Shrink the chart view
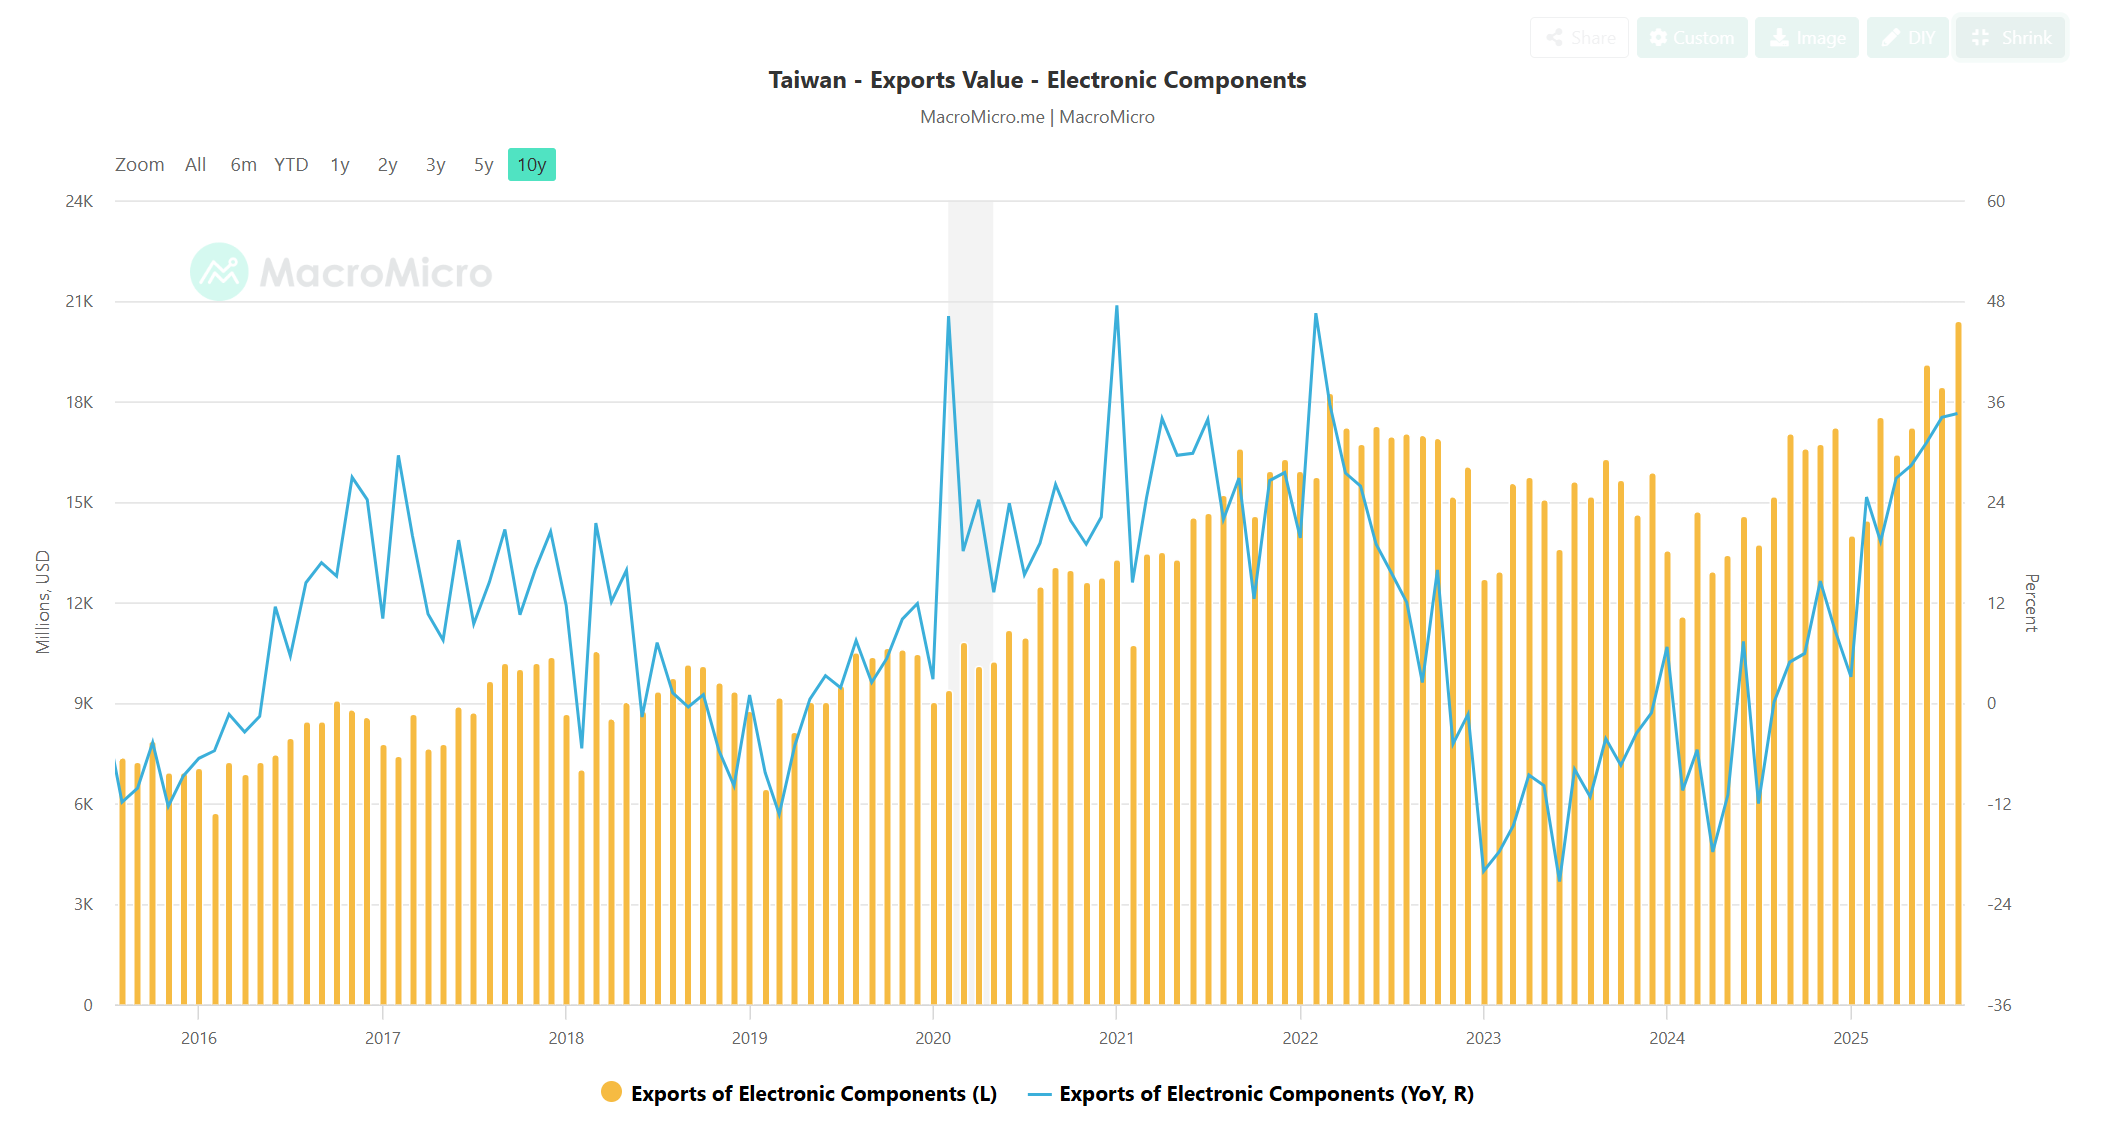Image resolution: width=2124 pixels, height=1141 pixels. click(2011, 38)
